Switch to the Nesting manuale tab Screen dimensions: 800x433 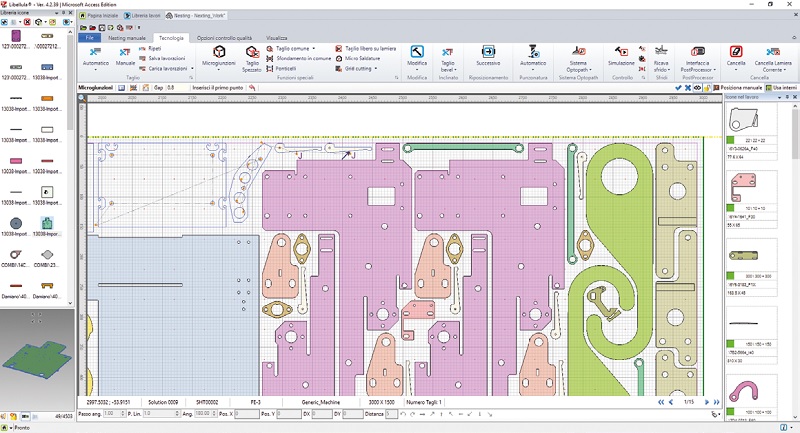(x=127, y=37)
